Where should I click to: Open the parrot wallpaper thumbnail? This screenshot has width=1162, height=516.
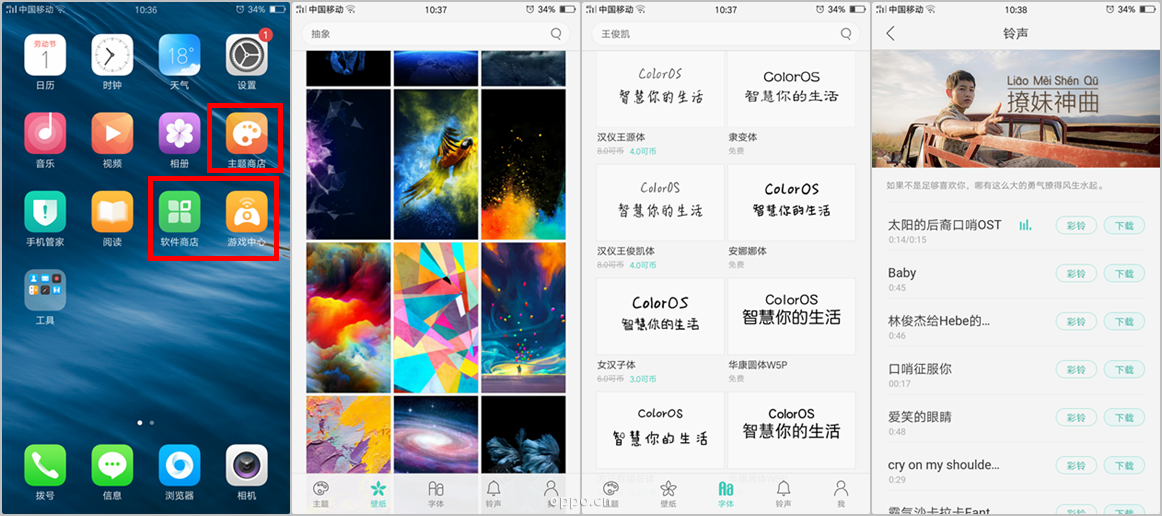click(x=436, y=164)
